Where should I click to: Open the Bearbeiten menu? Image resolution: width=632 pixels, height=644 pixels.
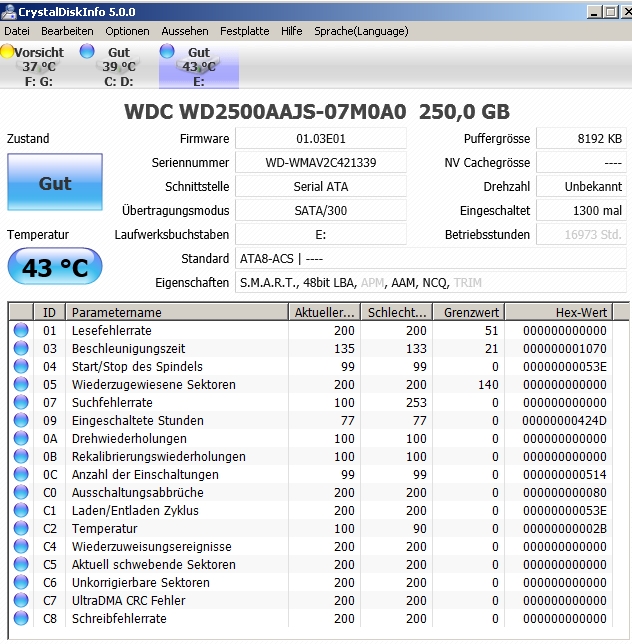(x=67, y=31)
